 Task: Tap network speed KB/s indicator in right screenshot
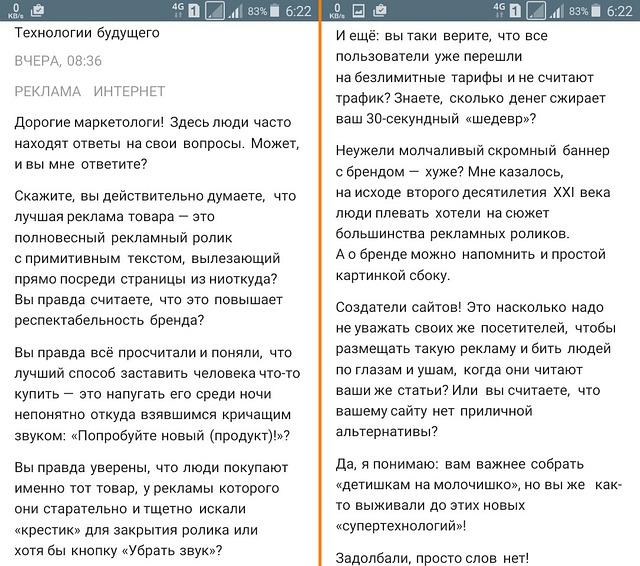tap(337, 11)
